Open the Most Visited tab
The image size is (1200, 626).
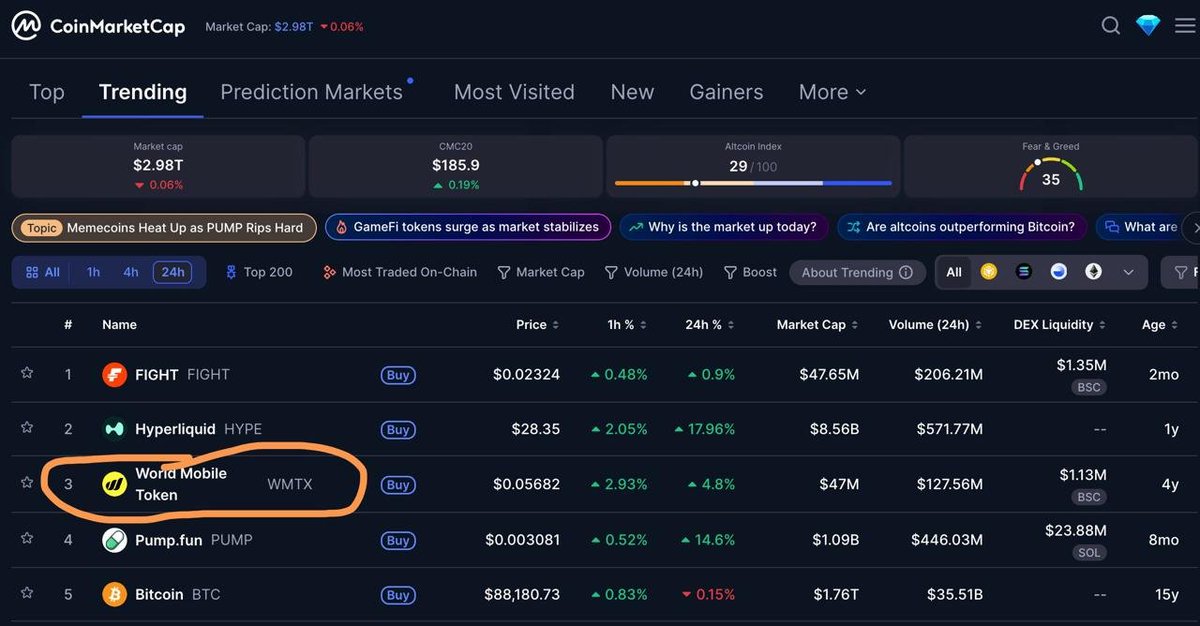[514, 92]
